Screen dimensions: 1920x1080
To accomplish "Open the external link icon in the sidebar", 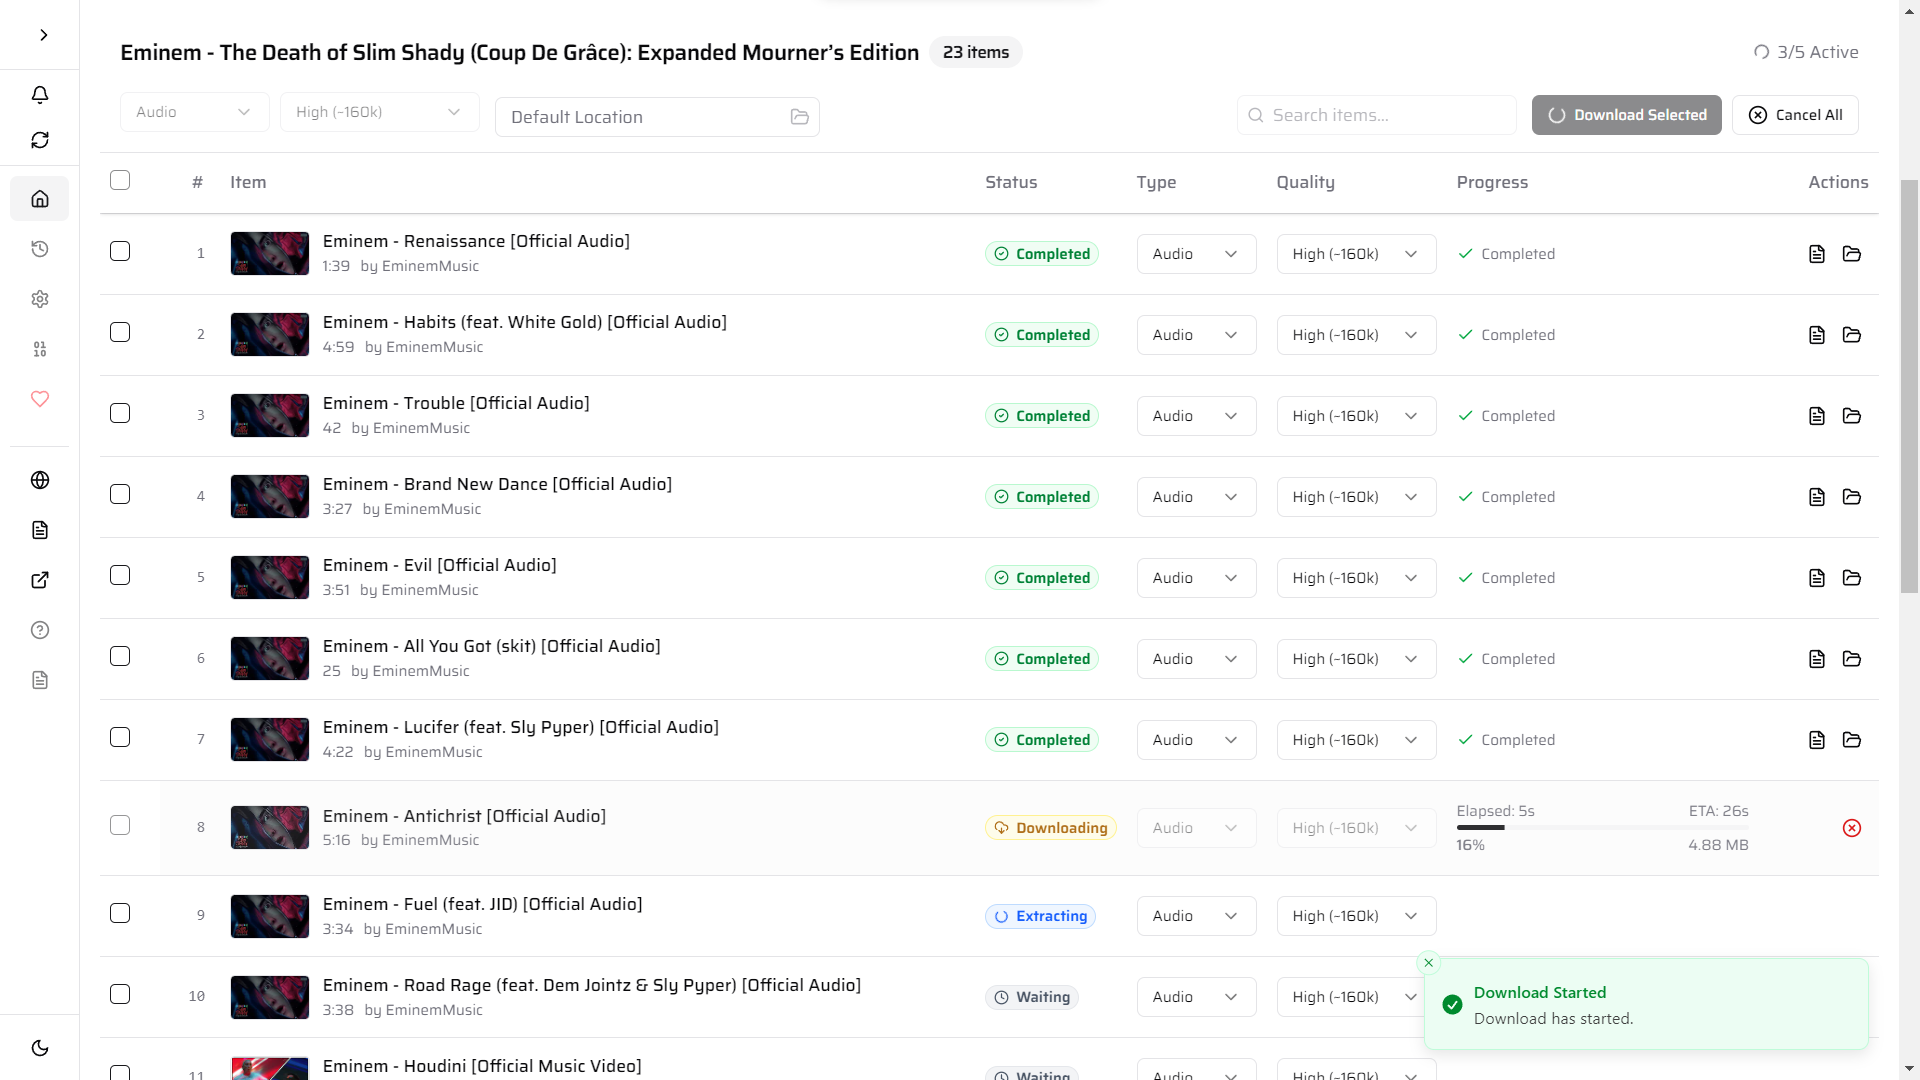I will click(x=40, y=580).
